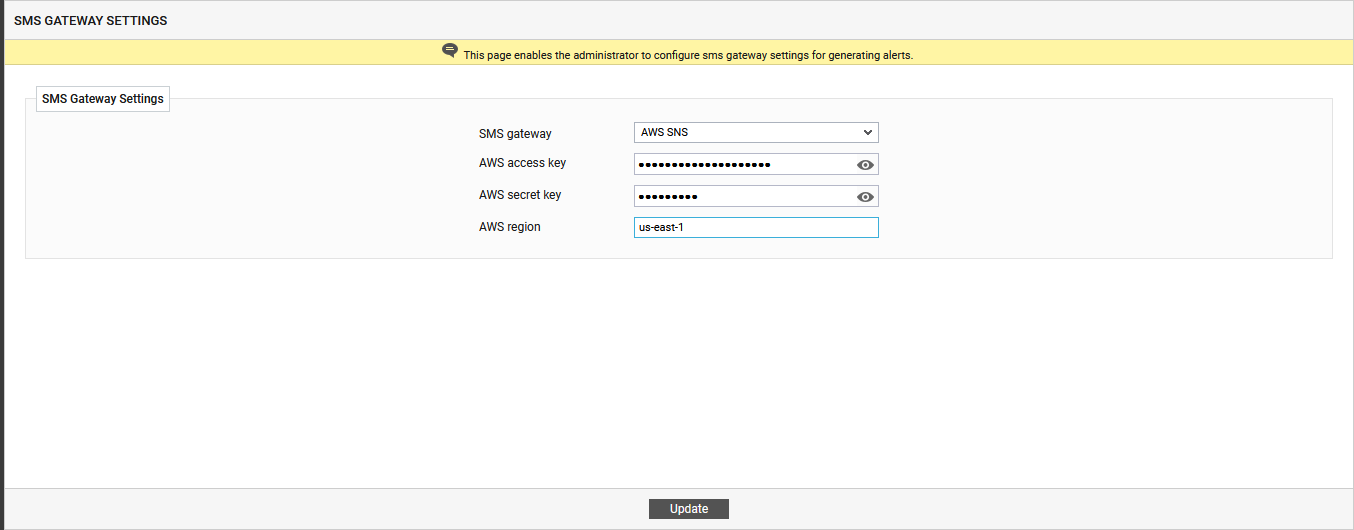This screenshot has width=1354, height=530.
Task: Select the SMS Gateway Settings section legend
Action: click(x=103, y=99)
